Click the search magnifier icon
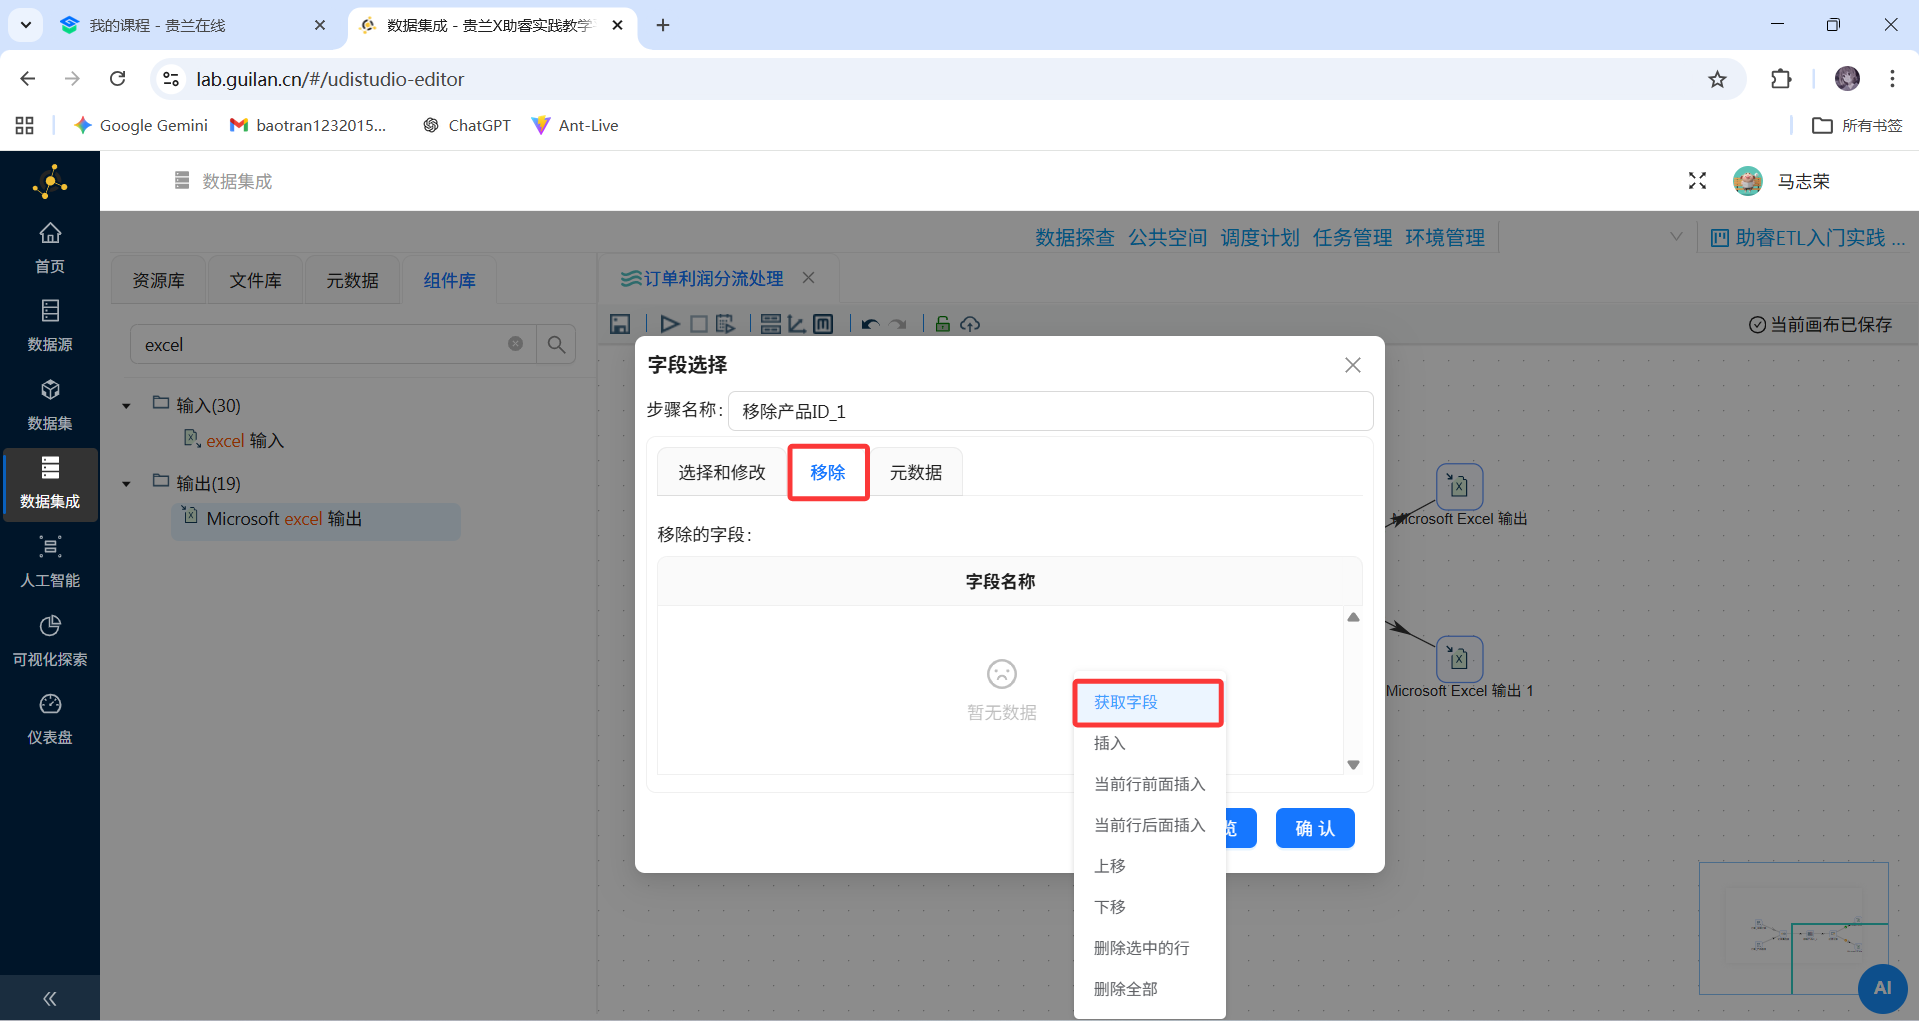The image size is (1919, 1021). click(x=556, y=345)
